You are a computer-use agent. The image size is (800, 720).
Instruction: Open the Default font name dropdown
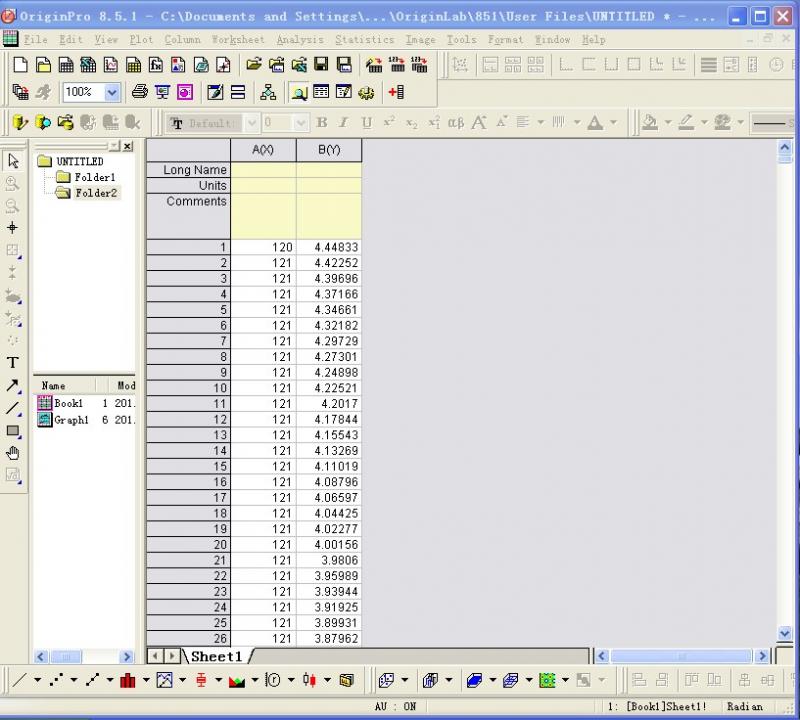pyautogui.click(x=251, y=123)
